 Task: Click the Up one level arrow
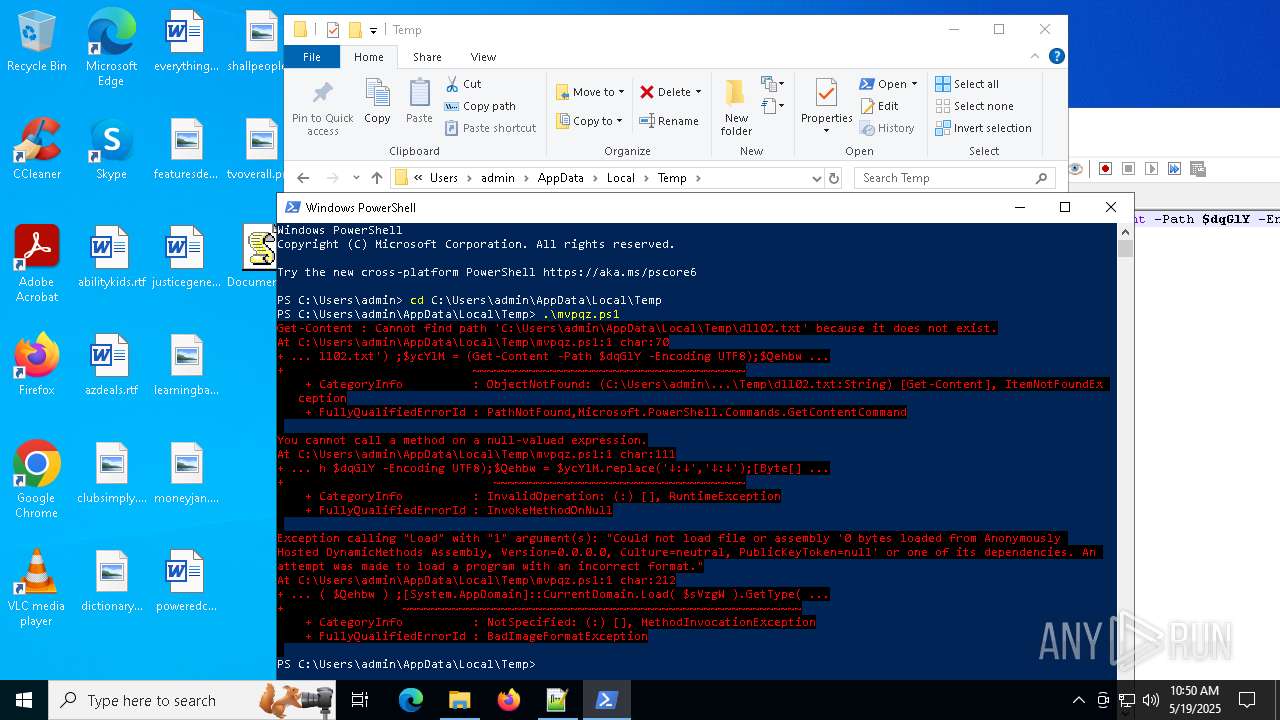[x=376, y=178]
